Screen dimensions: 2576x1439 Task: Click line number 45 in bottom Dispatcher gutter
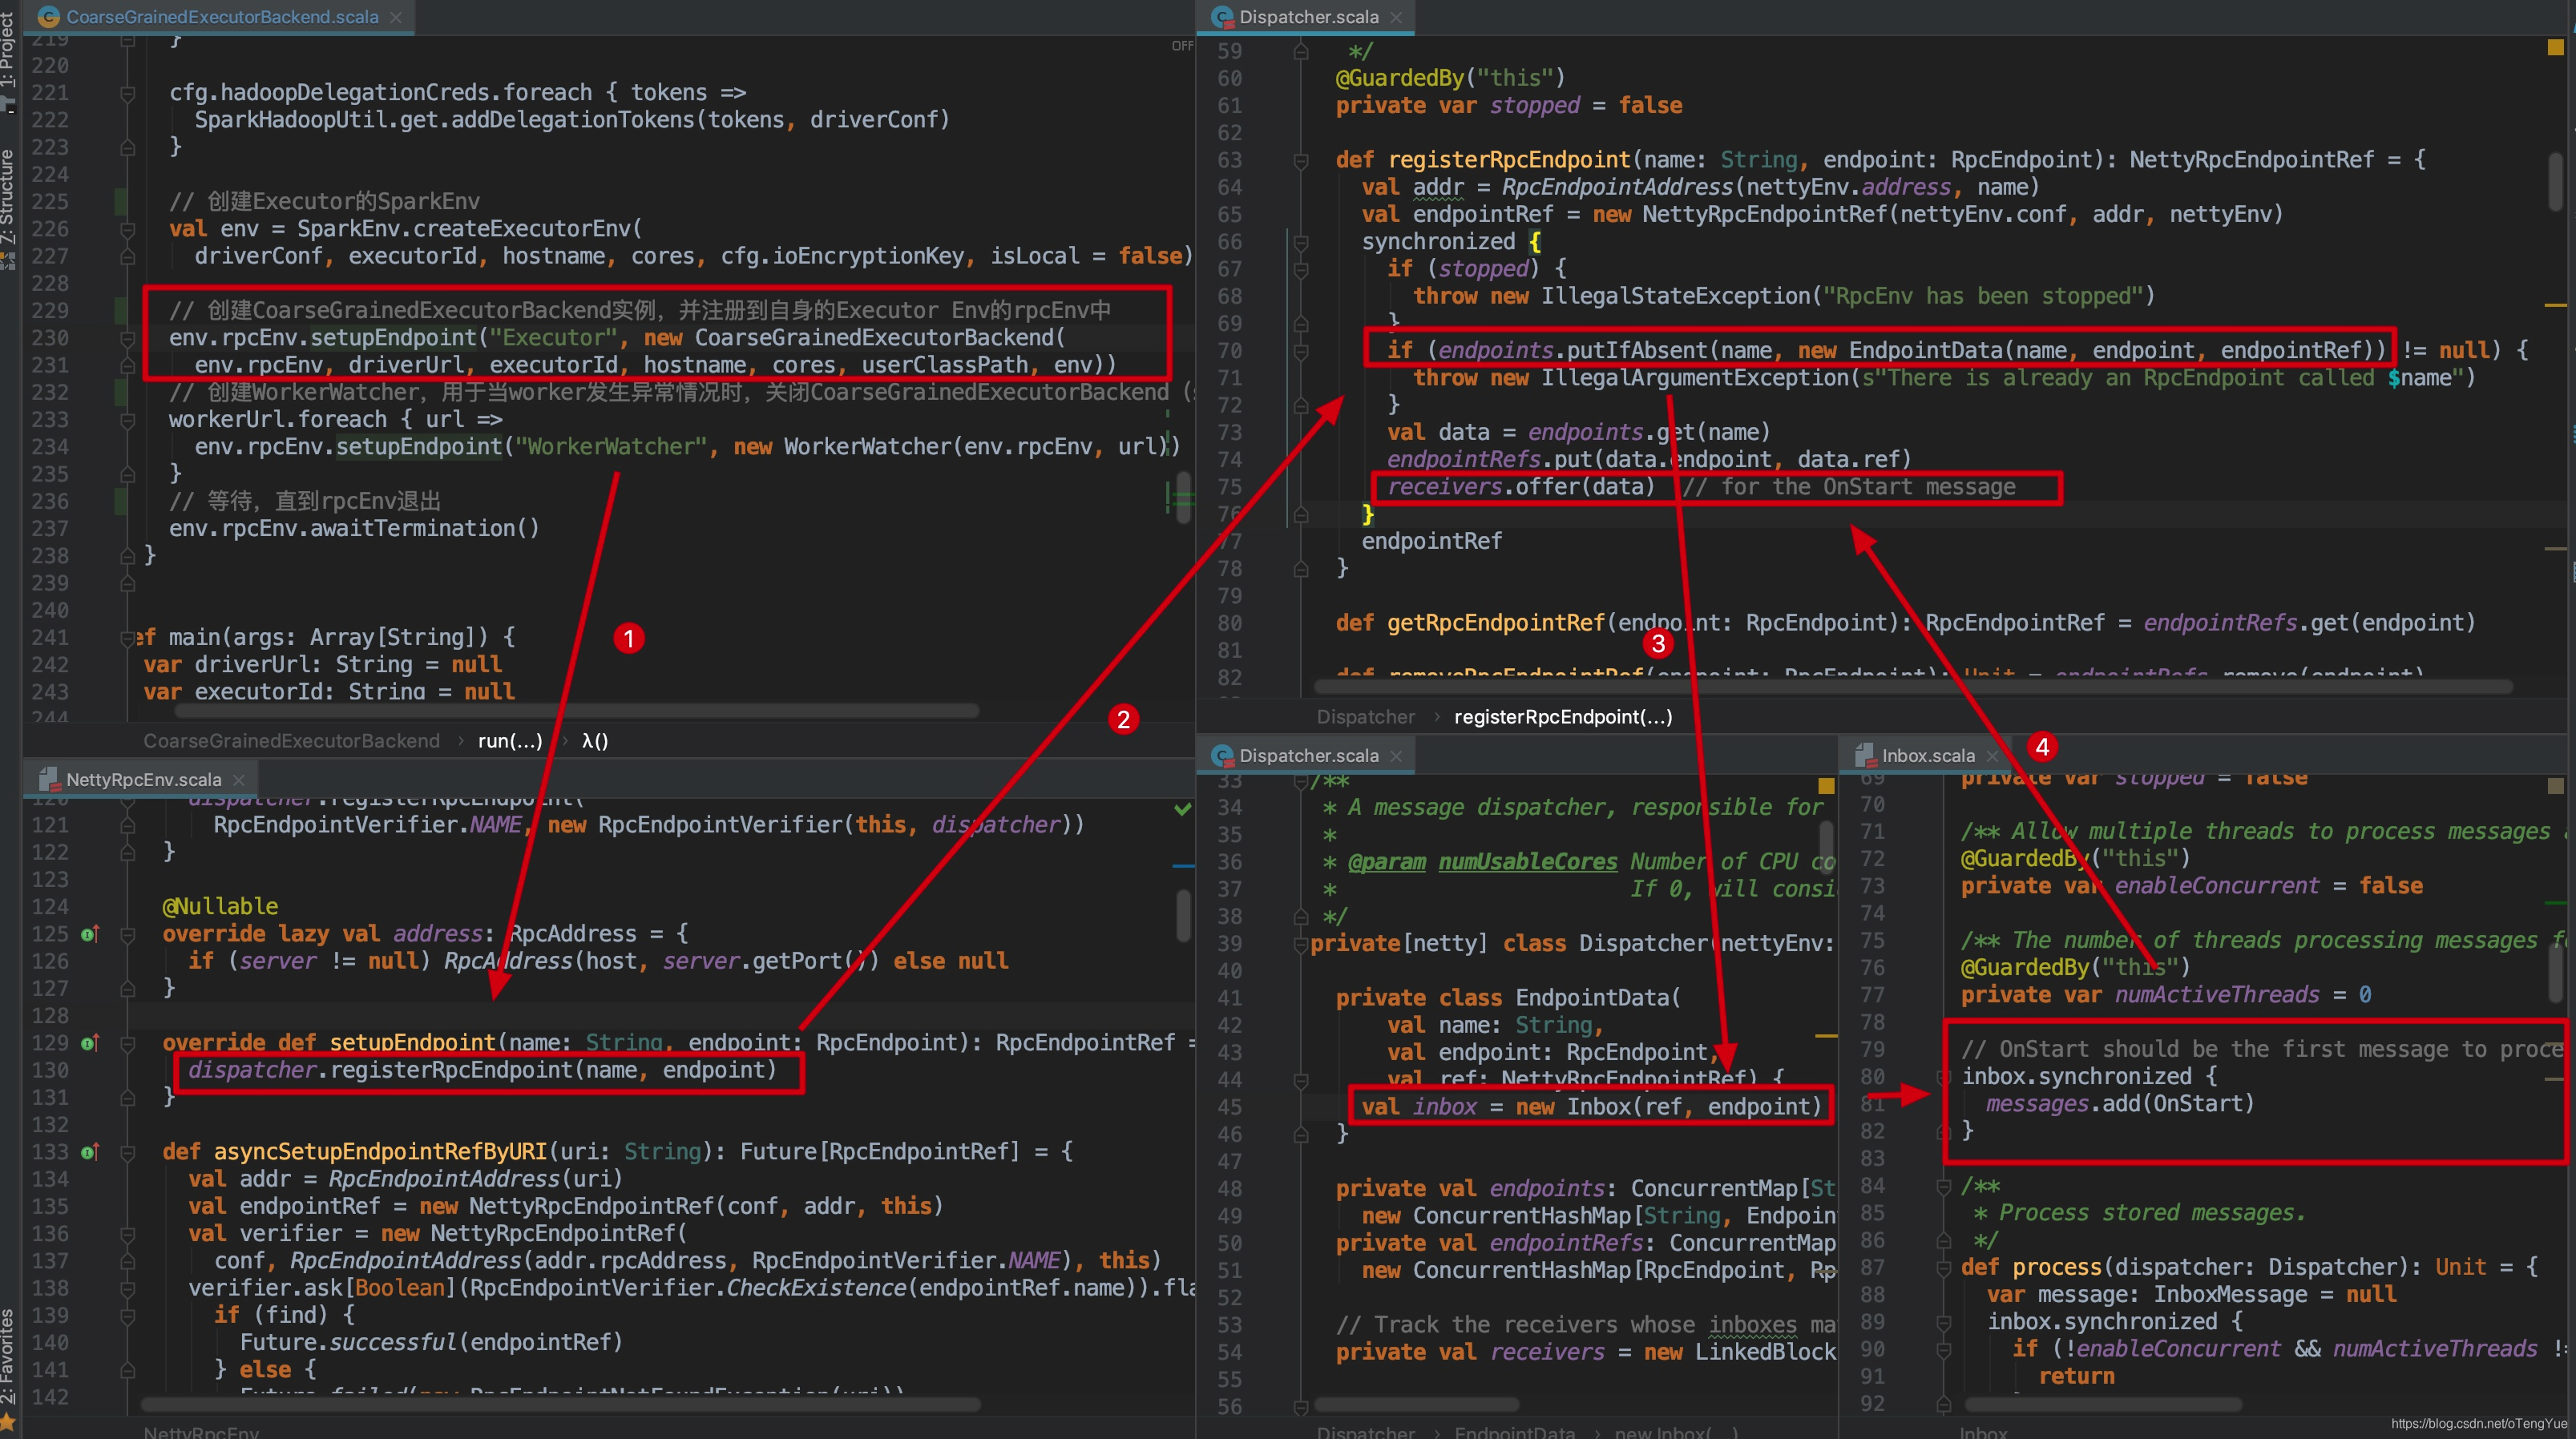[1229, 1107]
